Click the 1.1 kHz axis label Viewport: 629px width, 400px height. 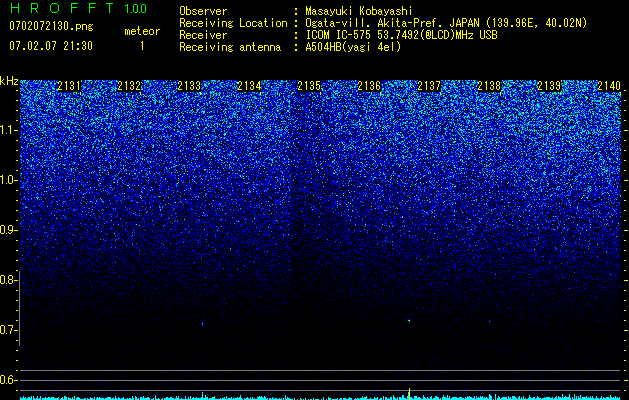[x=8, y=130]
